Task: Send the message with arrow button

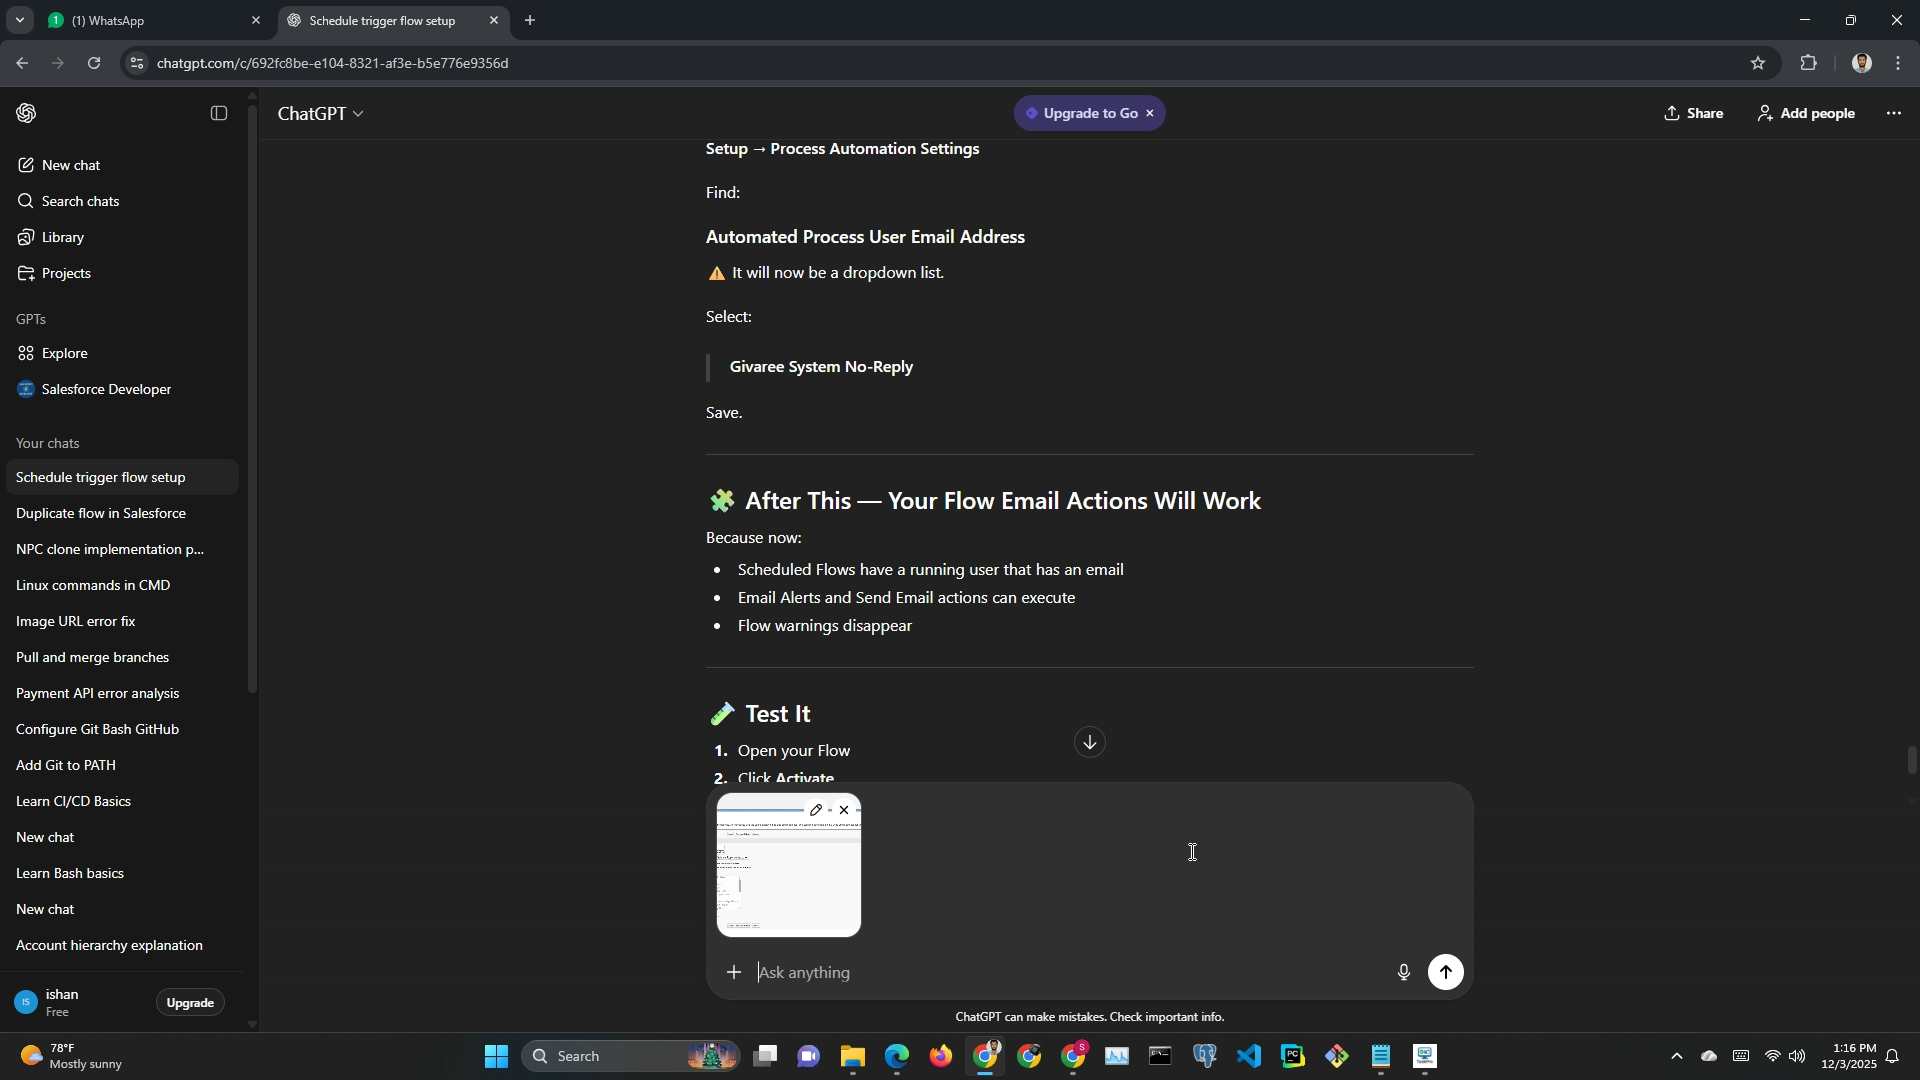Action: (x=1445, y=972)
